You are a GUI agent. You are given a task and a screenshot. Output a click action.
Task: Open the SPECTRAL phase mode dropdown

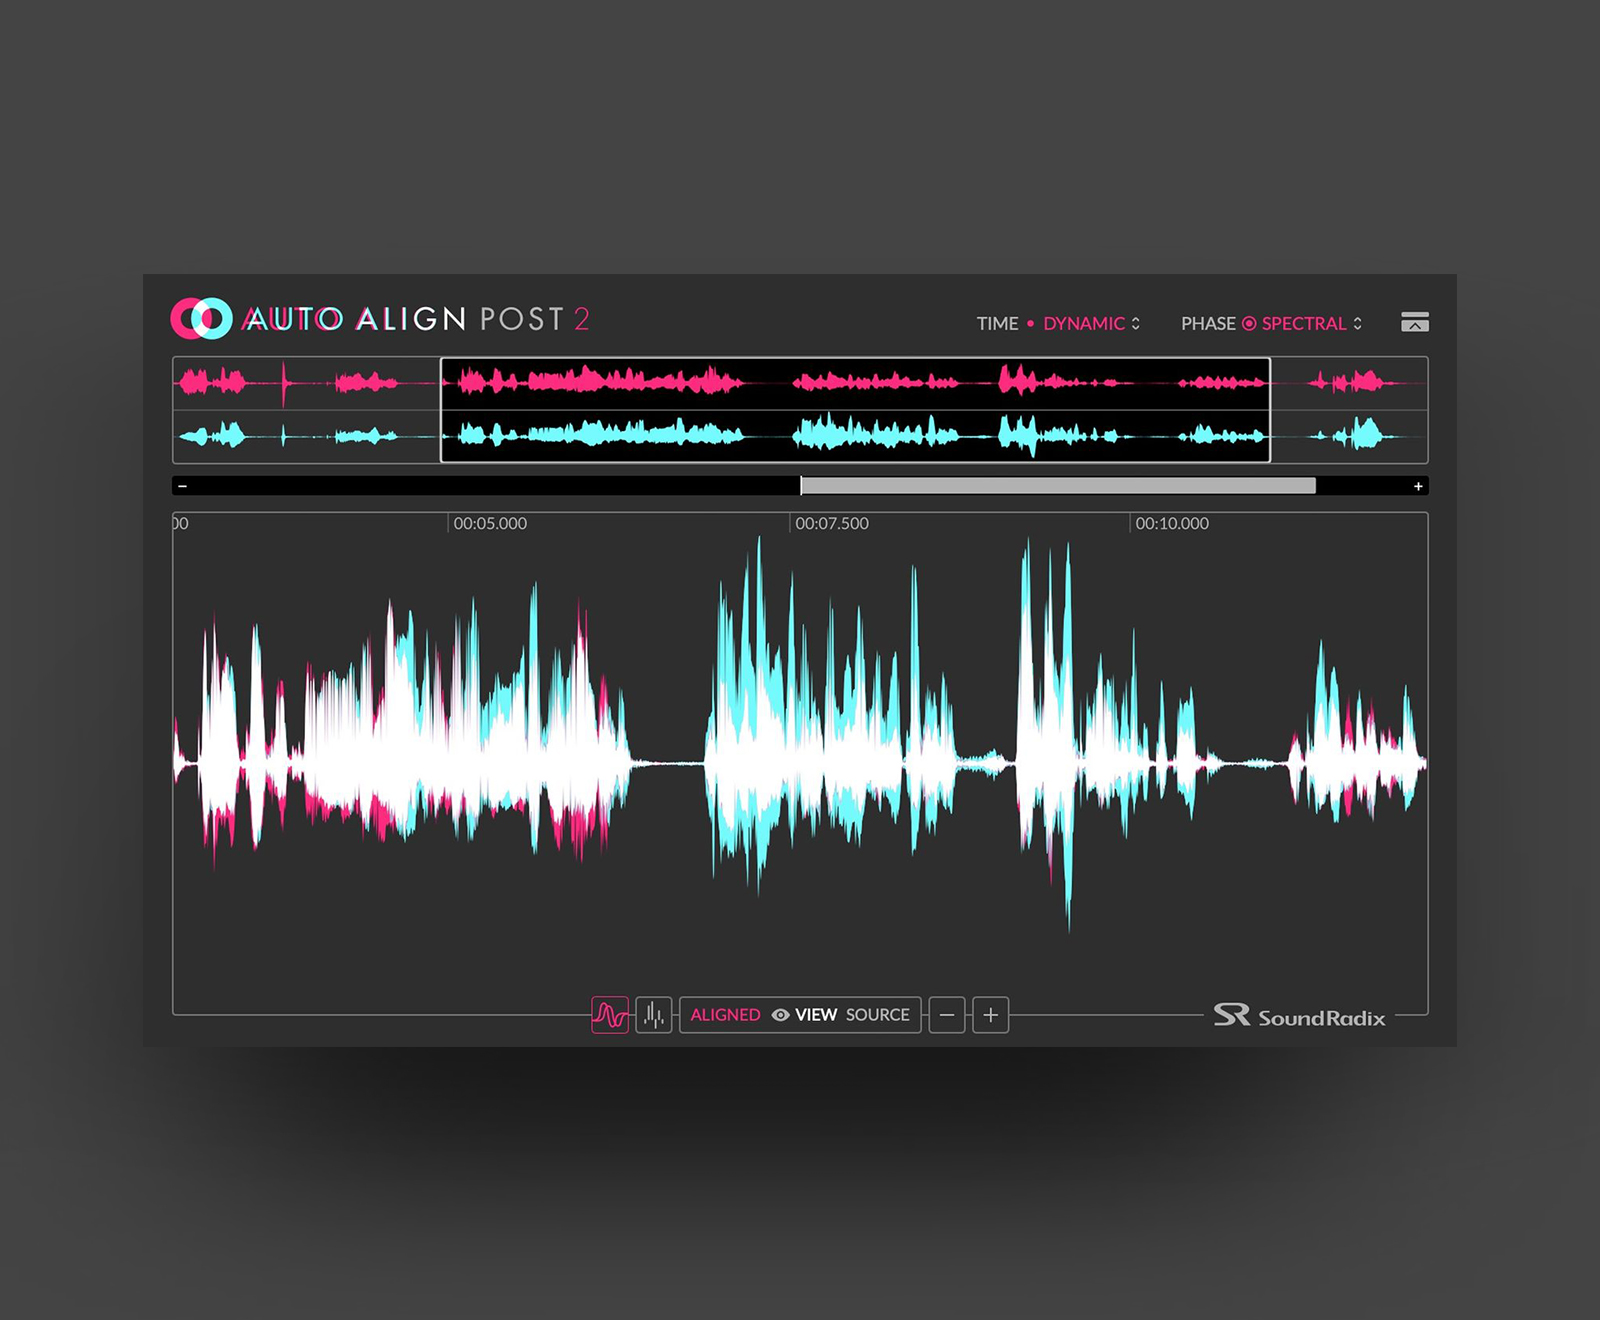[1303, 323]
